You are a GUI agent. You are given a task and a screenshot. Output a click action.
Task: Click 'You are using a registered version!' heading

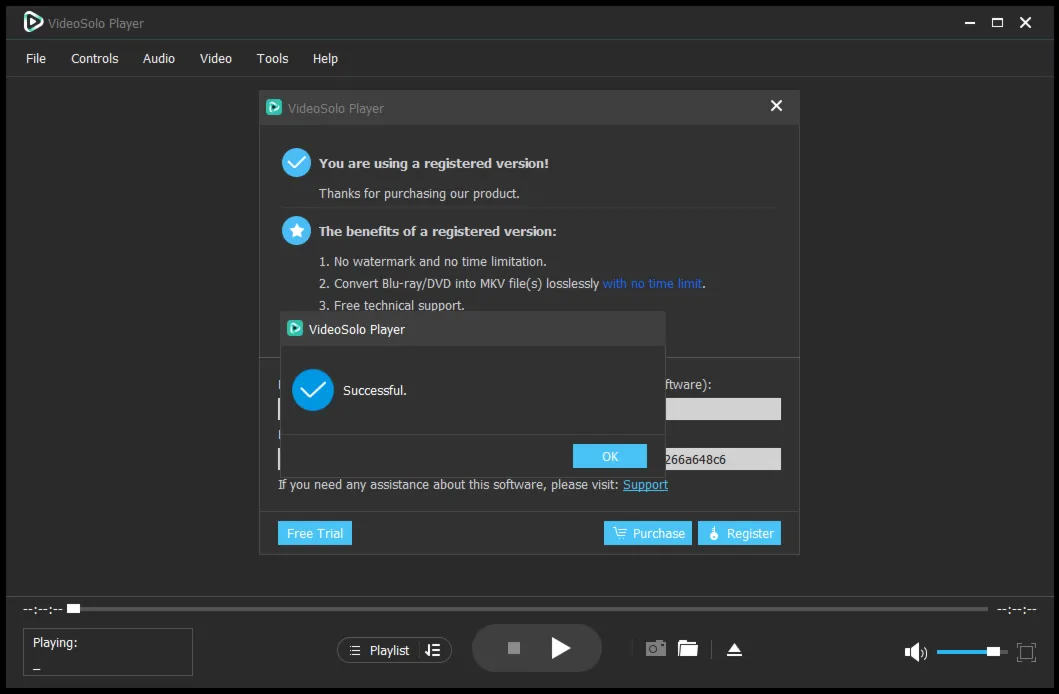point(434,163)
